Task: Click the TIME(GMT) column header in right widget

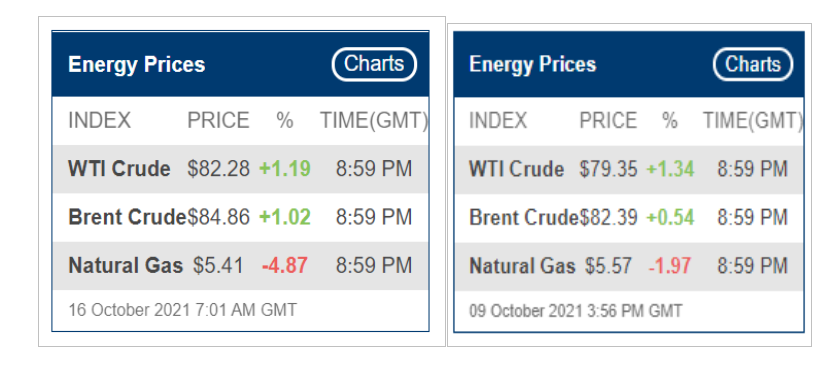Action: click(753, 121)
